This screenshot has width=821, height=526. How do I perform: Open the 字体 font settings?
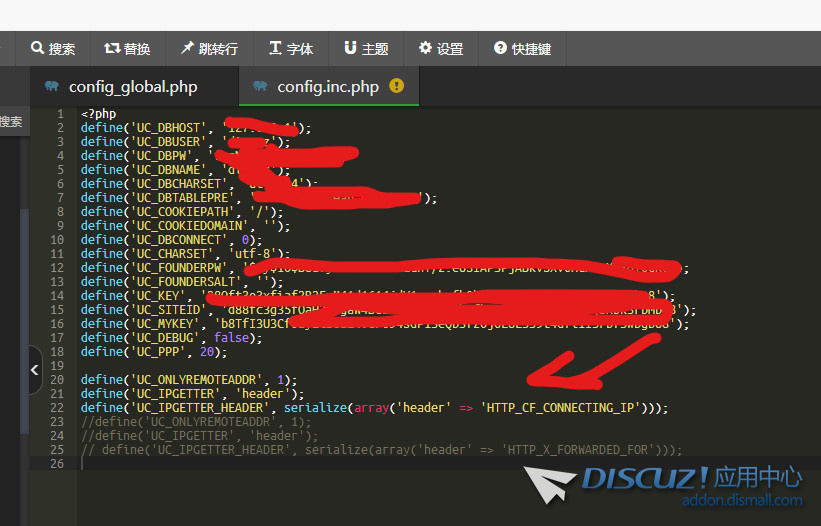[291, 48]
